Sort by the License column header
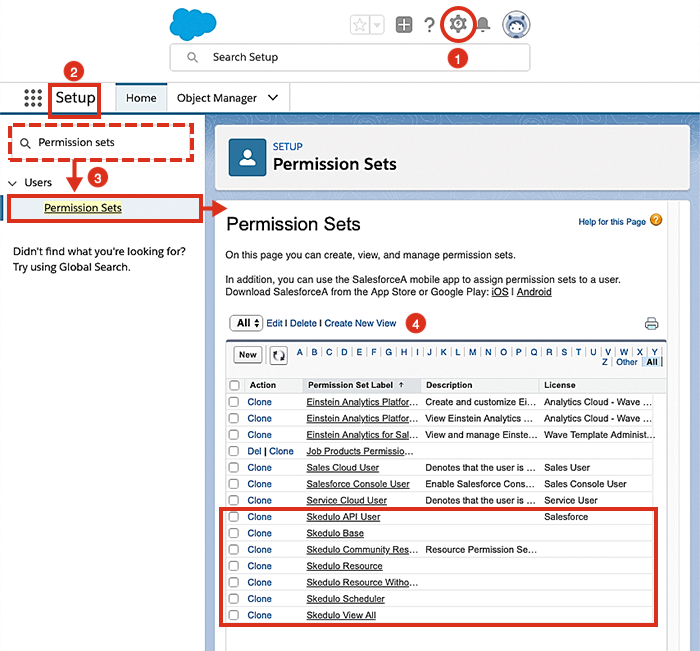 click(x=559, y=385)
